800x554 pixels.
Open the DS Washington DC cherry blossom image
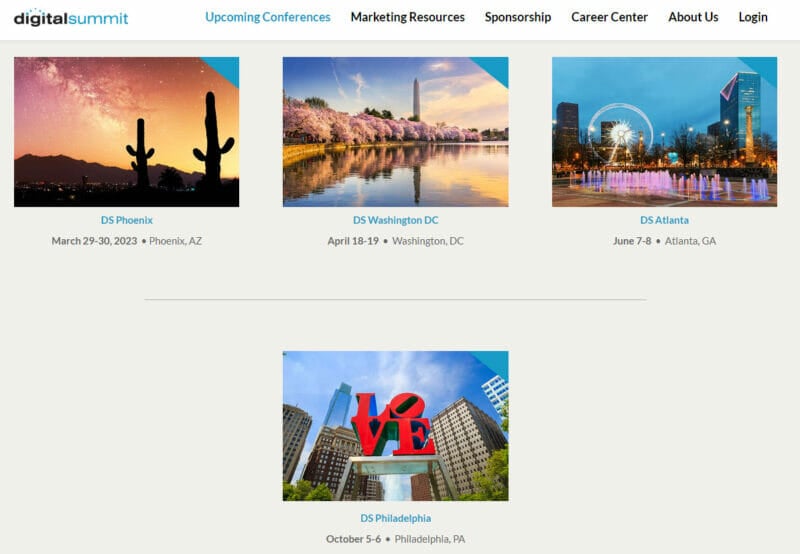point(395,132)
